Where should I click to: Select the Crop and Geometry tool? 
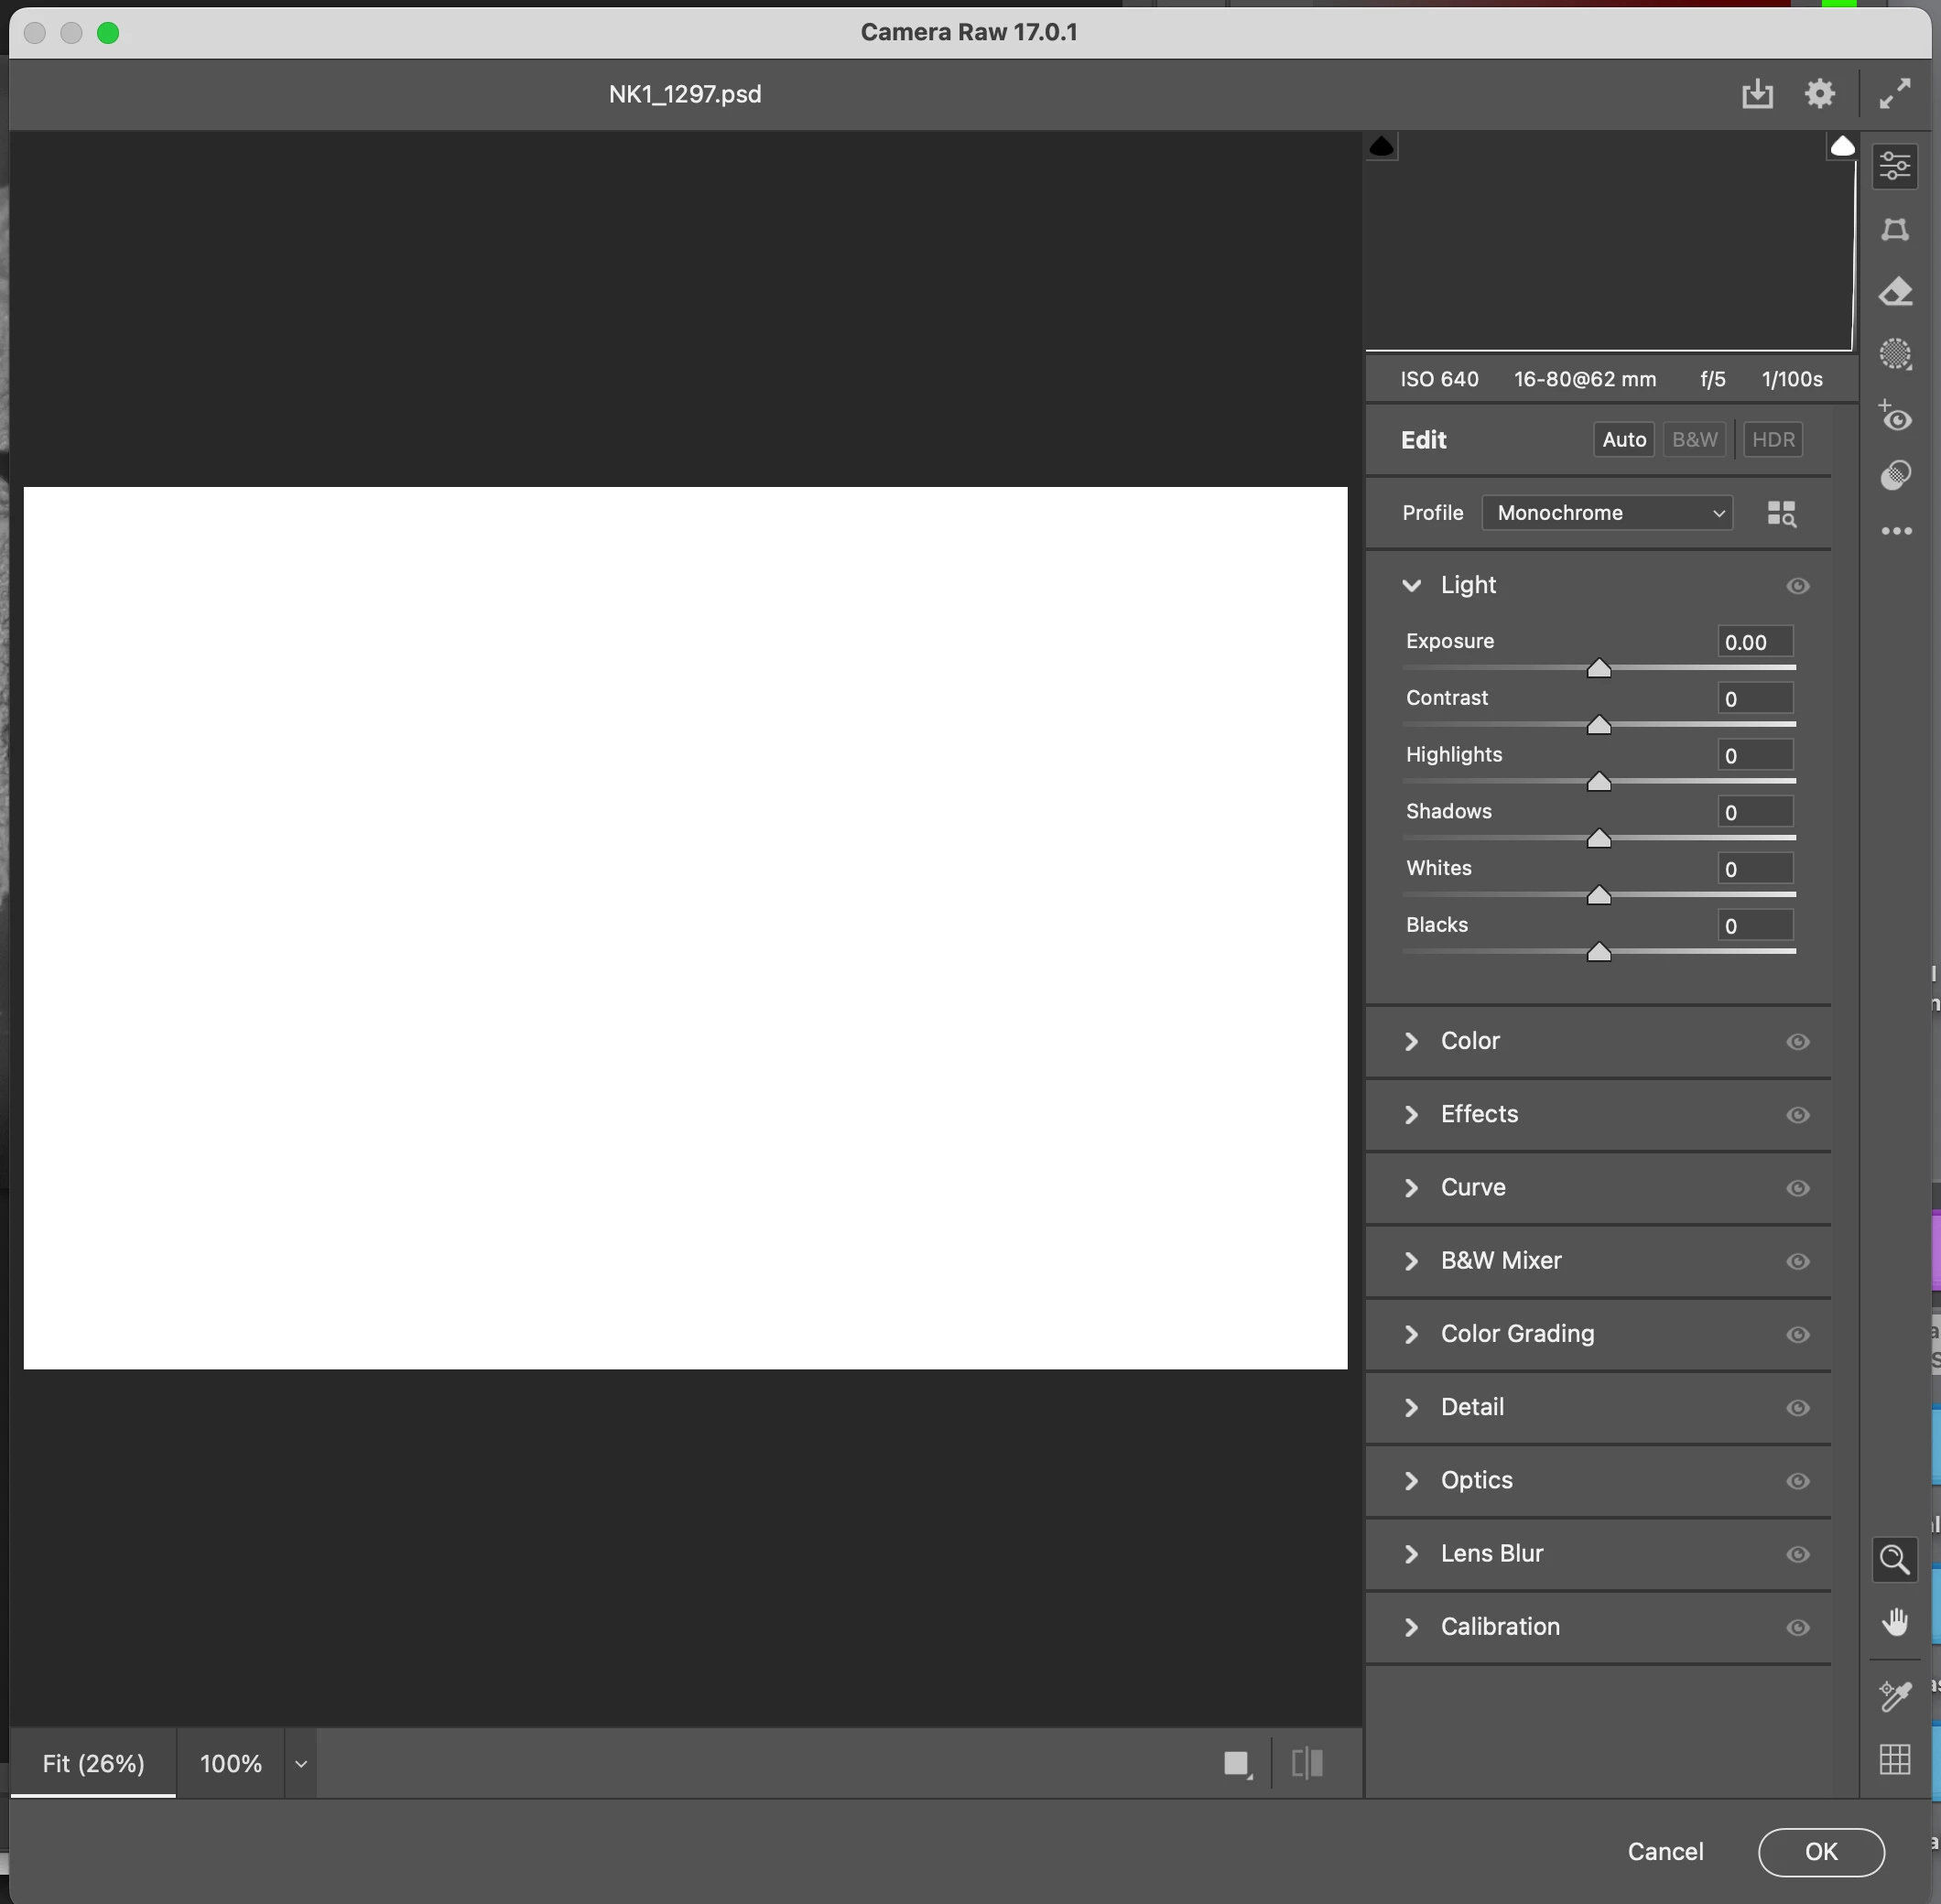(1894, 230)
